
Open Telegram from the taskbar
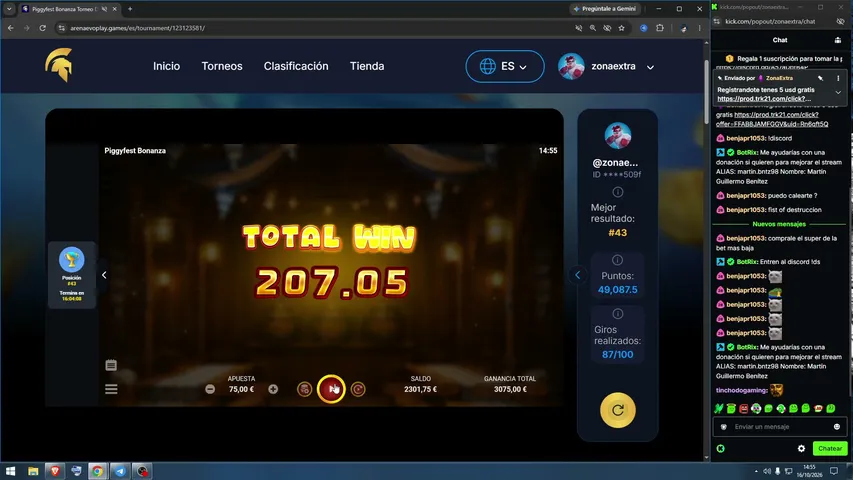120,471
